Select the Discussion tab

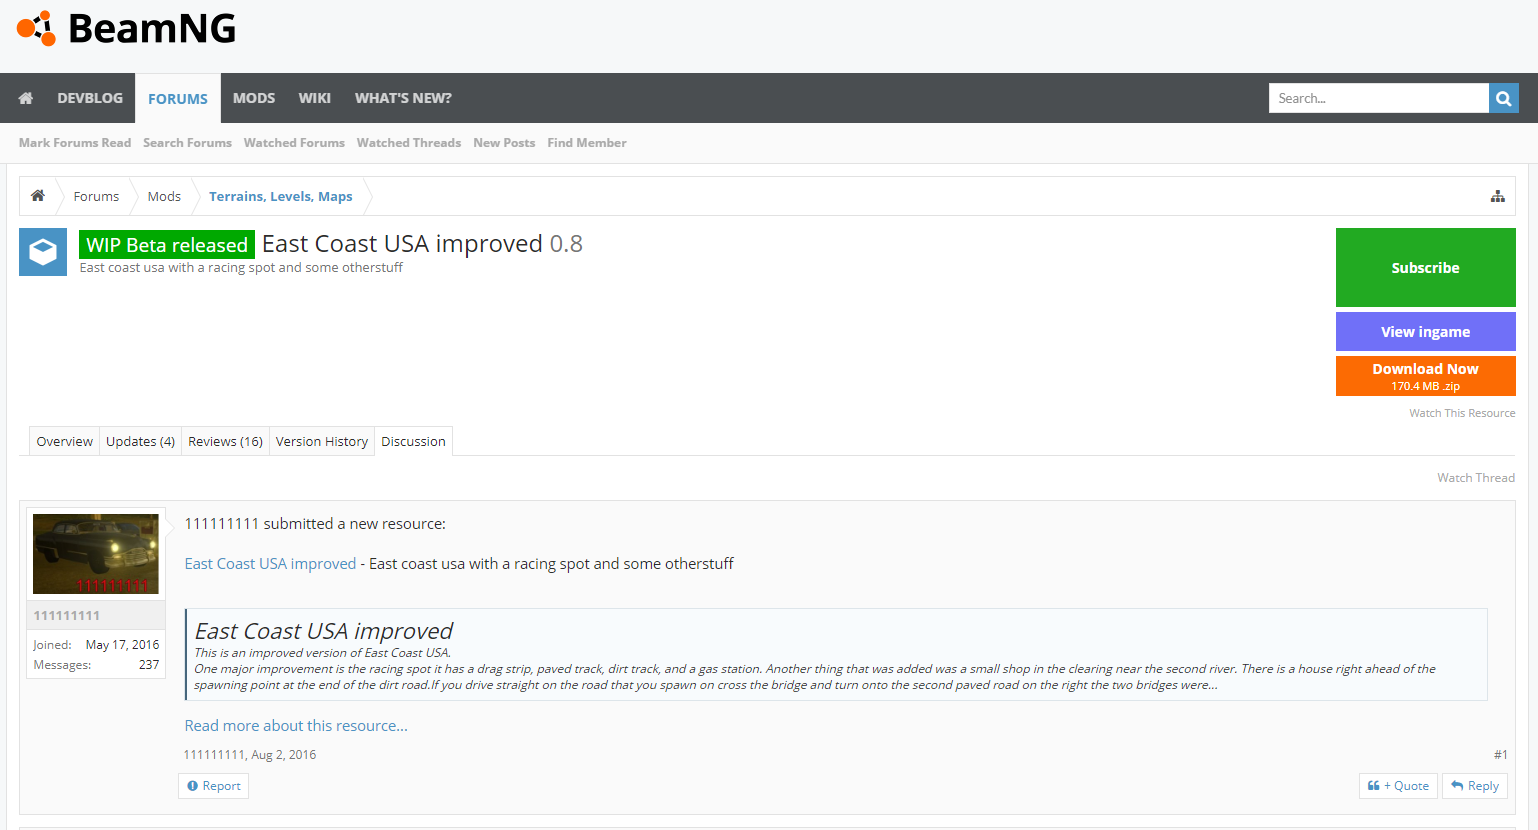tap(413, 441)
